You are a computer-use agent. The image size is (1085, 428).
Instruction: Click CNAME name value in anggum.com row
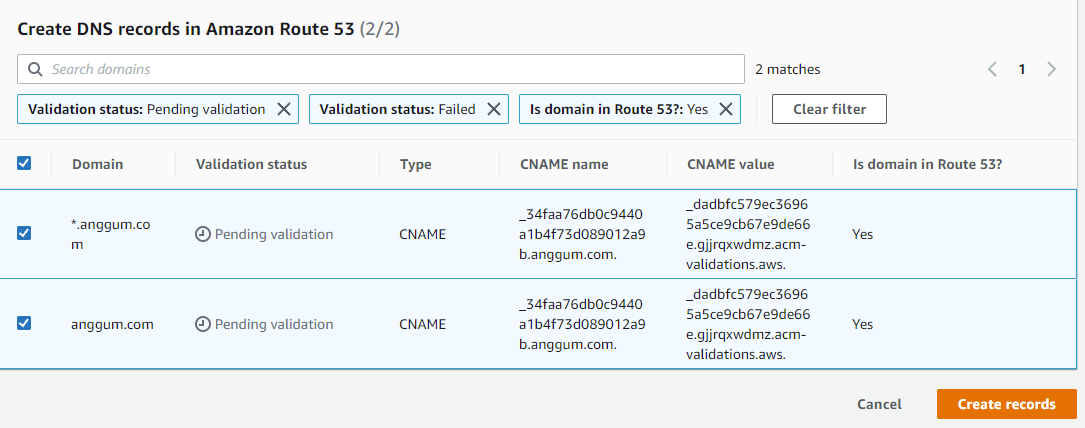[582, 324]
